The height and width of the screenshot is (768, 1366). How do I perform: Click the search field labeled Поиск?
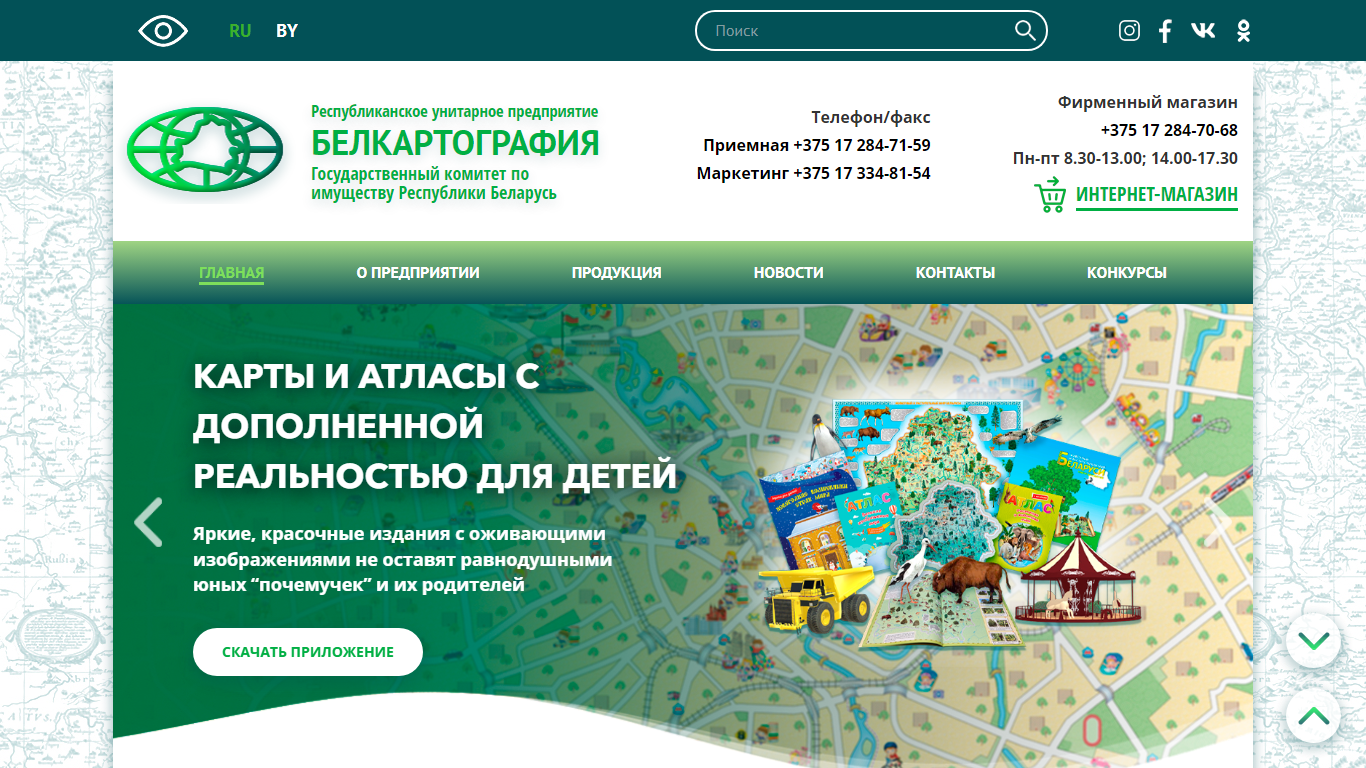tap(871, 31)
